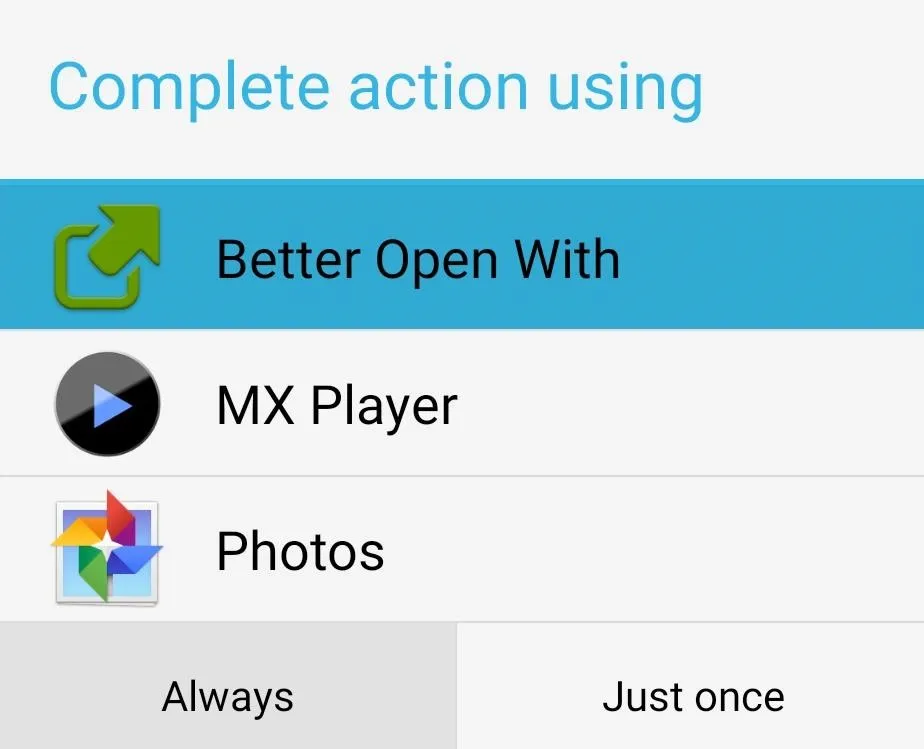The height and width of the screenshot is (749, 924).
Task: Click blank space right of MX Player label
Action: [689, 404]
